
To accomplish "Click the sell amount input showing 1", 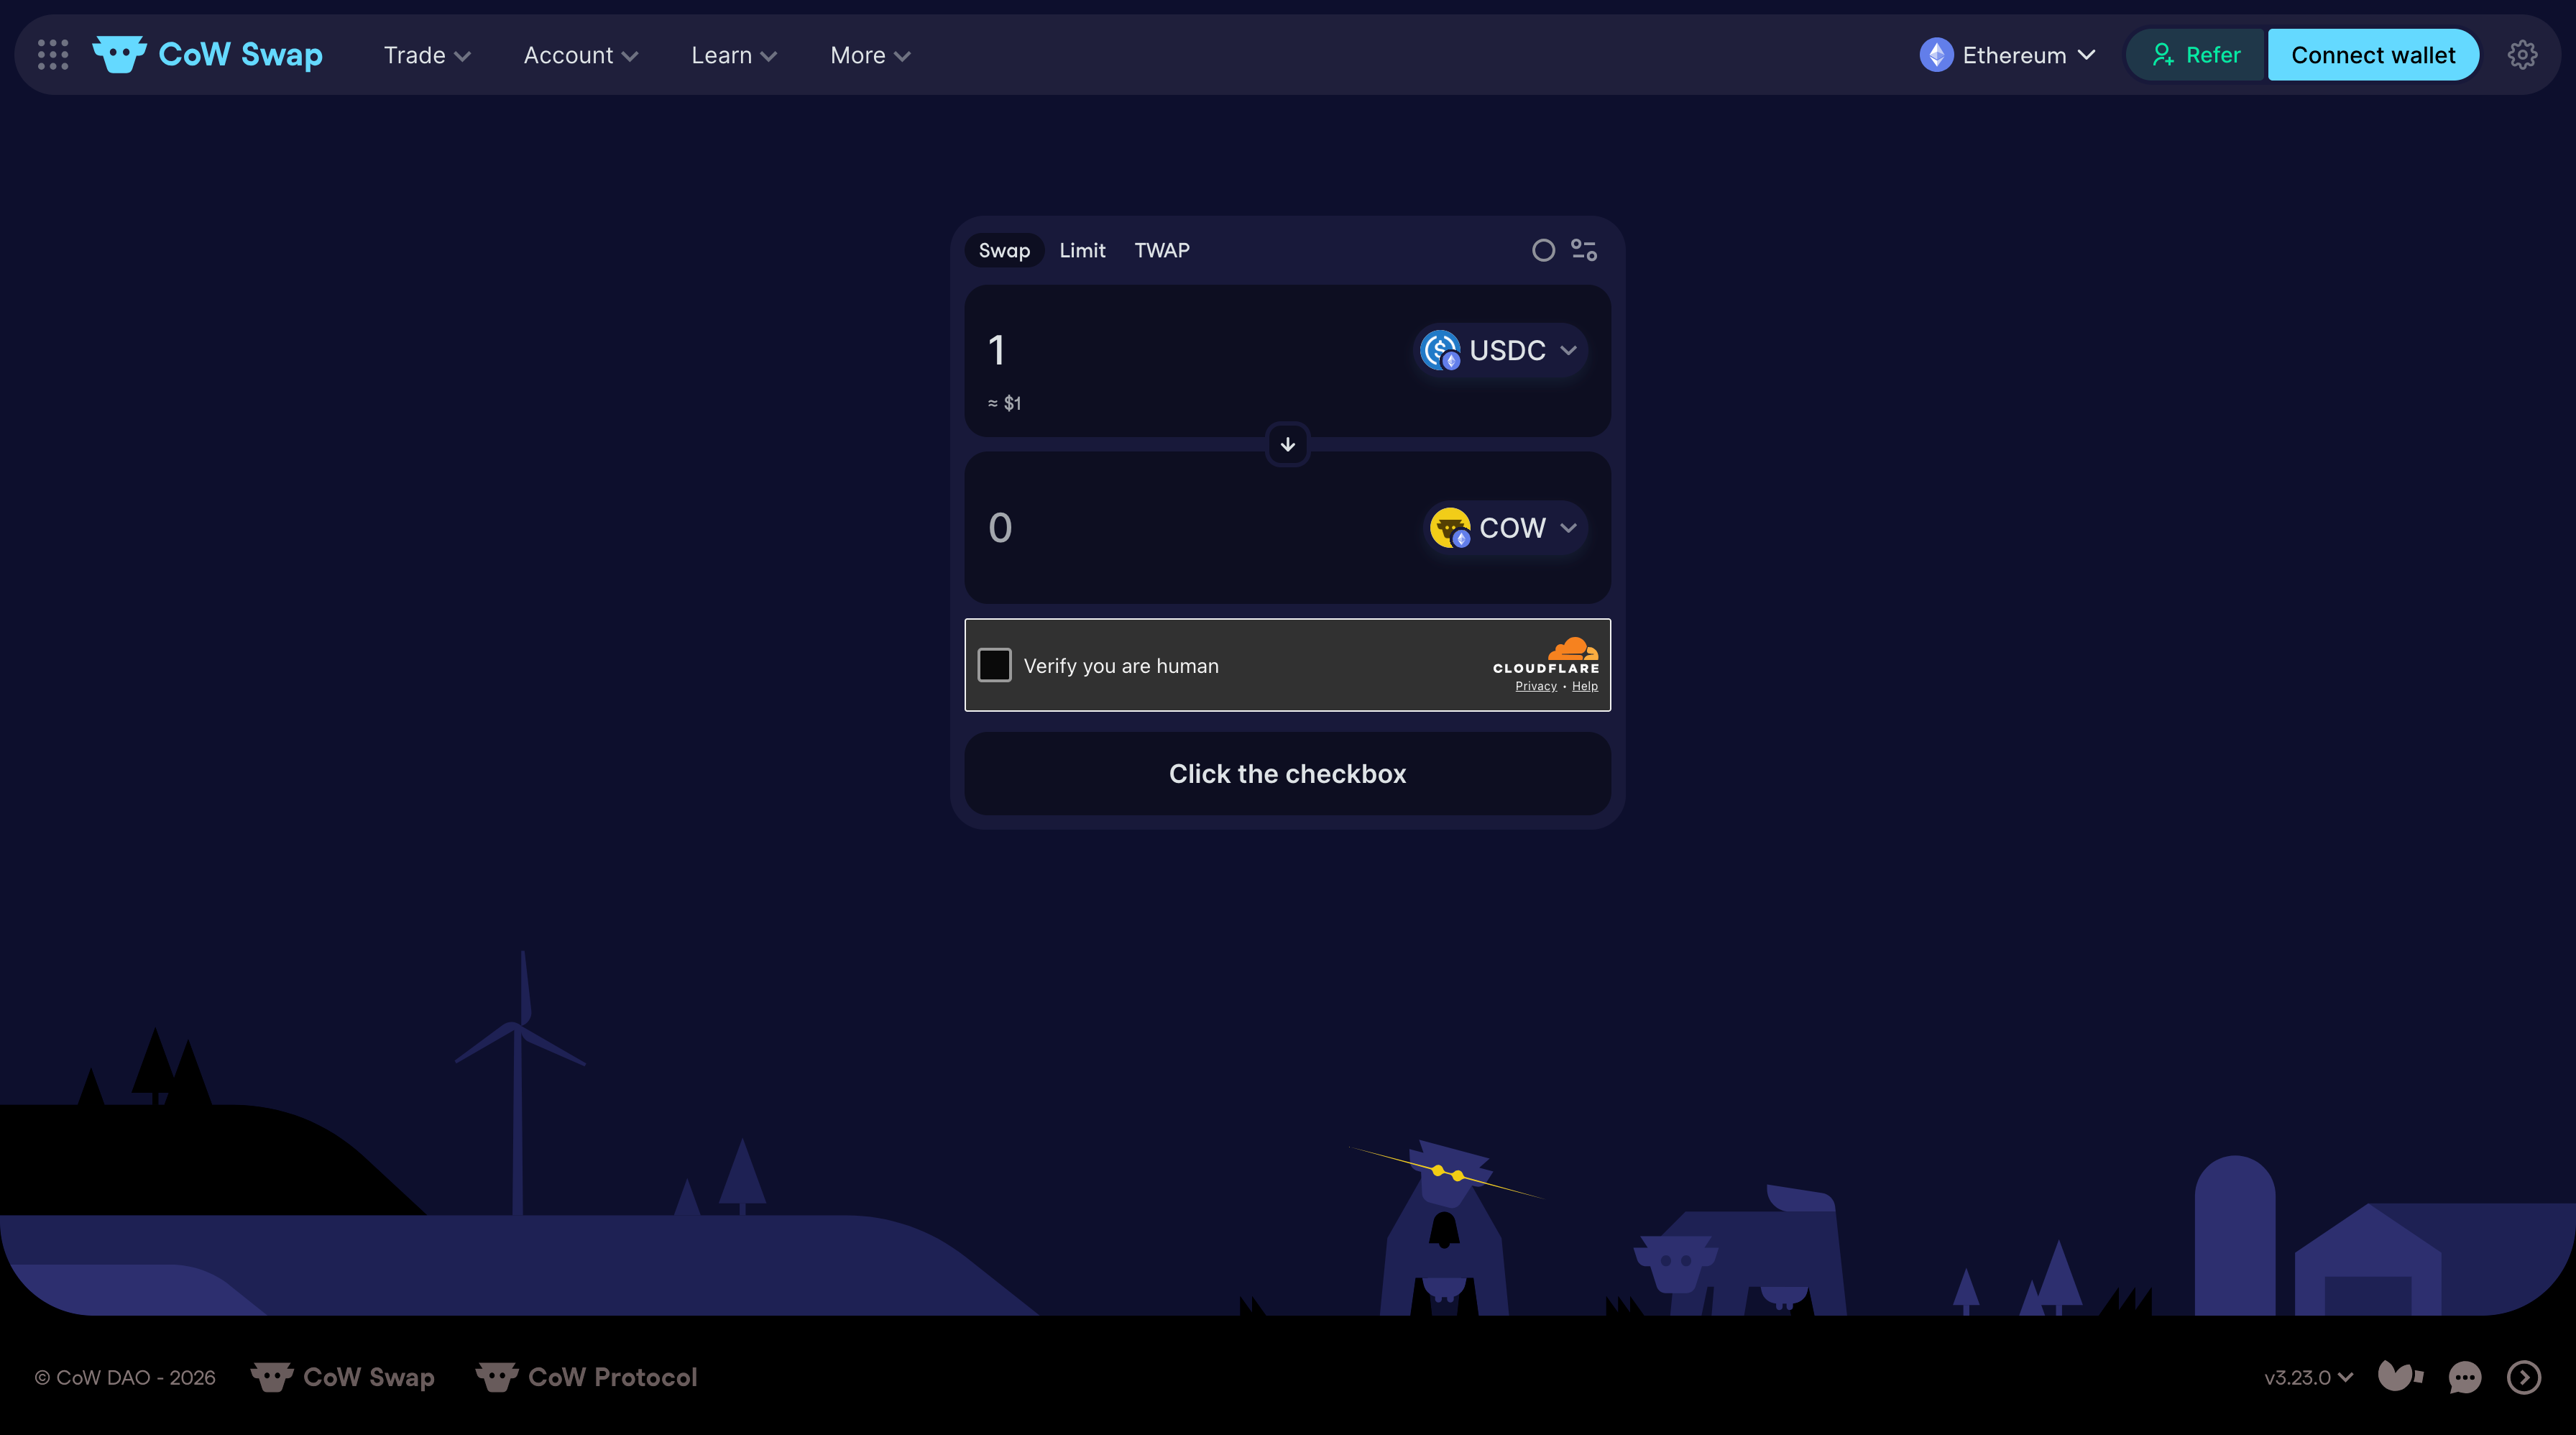I will coord(1190,350).
